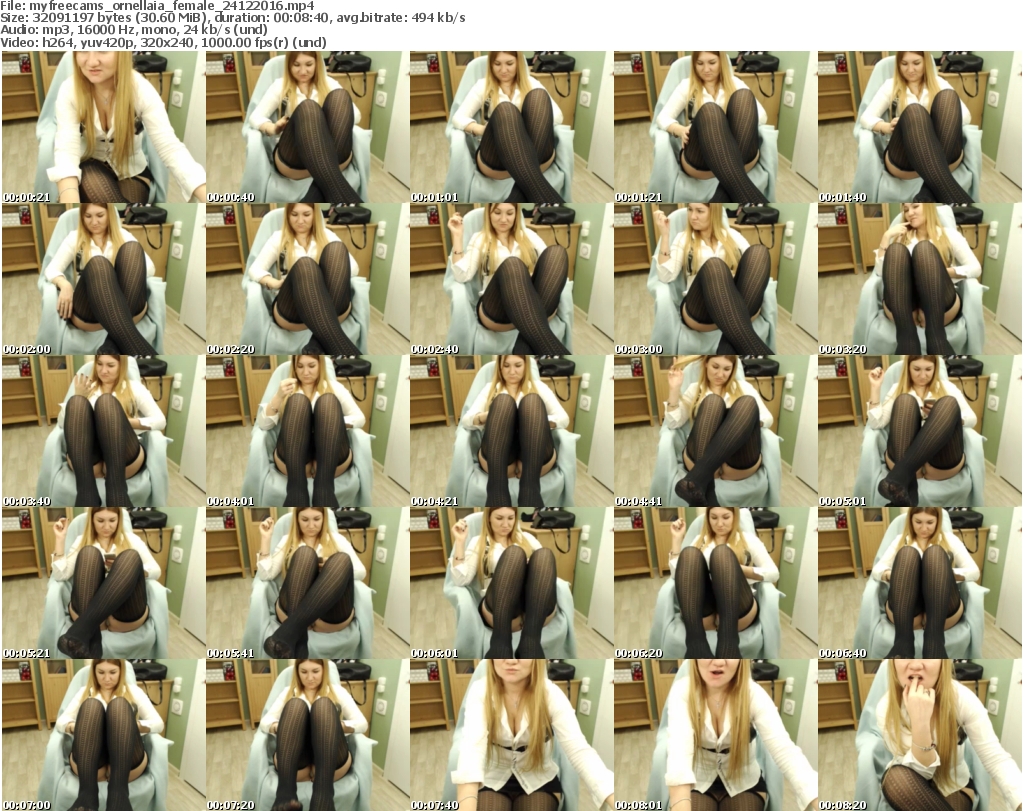Select the frame at 00:06:40
Screen dimensions: 1024x811
[x=920, y=583]
